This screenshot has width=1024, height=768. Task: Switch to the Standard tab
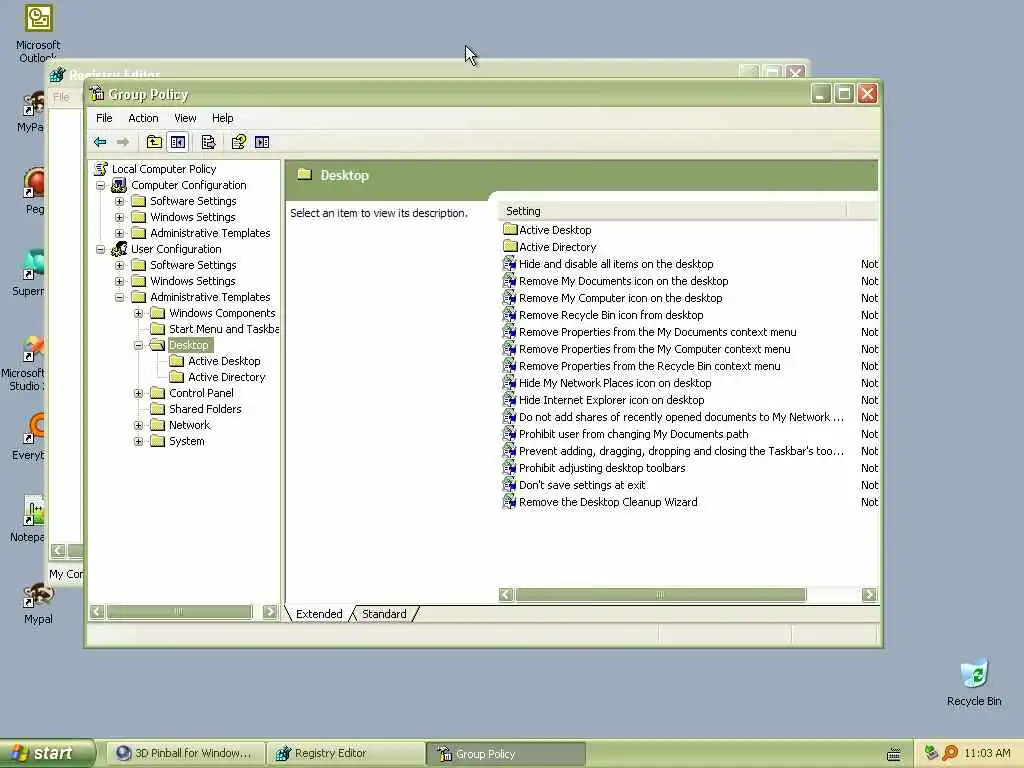[384, 614]
